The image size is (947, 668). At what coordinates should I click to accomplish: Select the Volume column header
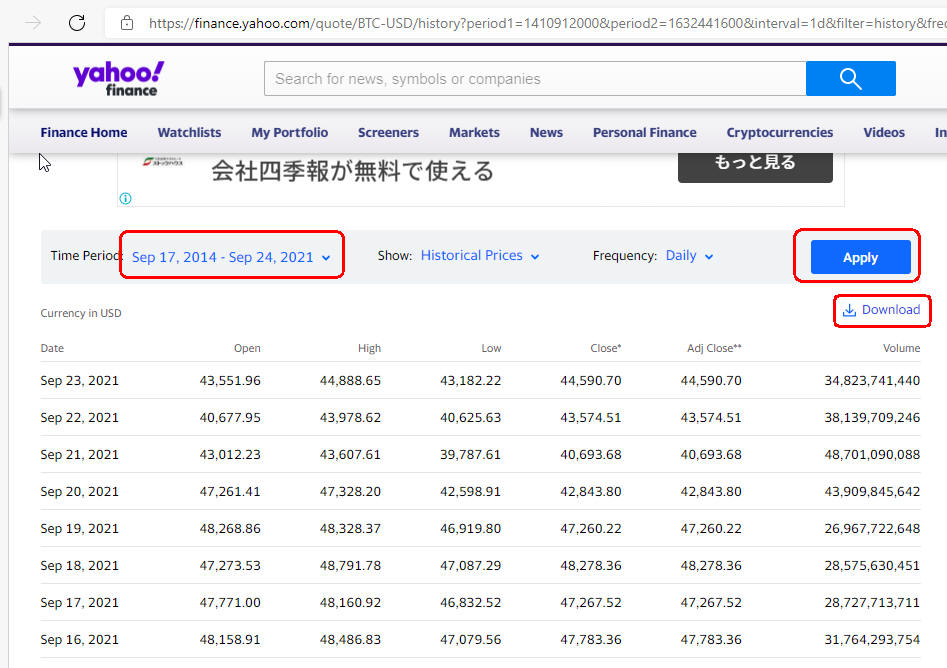click(x=901, y=348)
